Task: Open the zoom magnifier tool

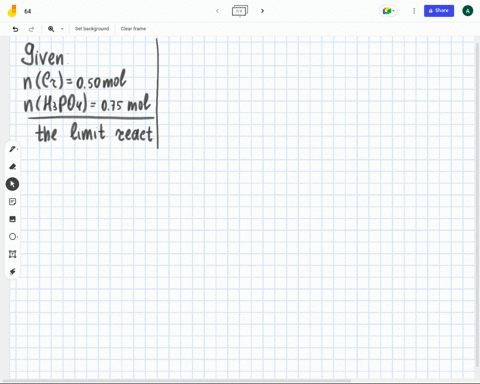Action: pyautogui.click(x=51, y=29)
